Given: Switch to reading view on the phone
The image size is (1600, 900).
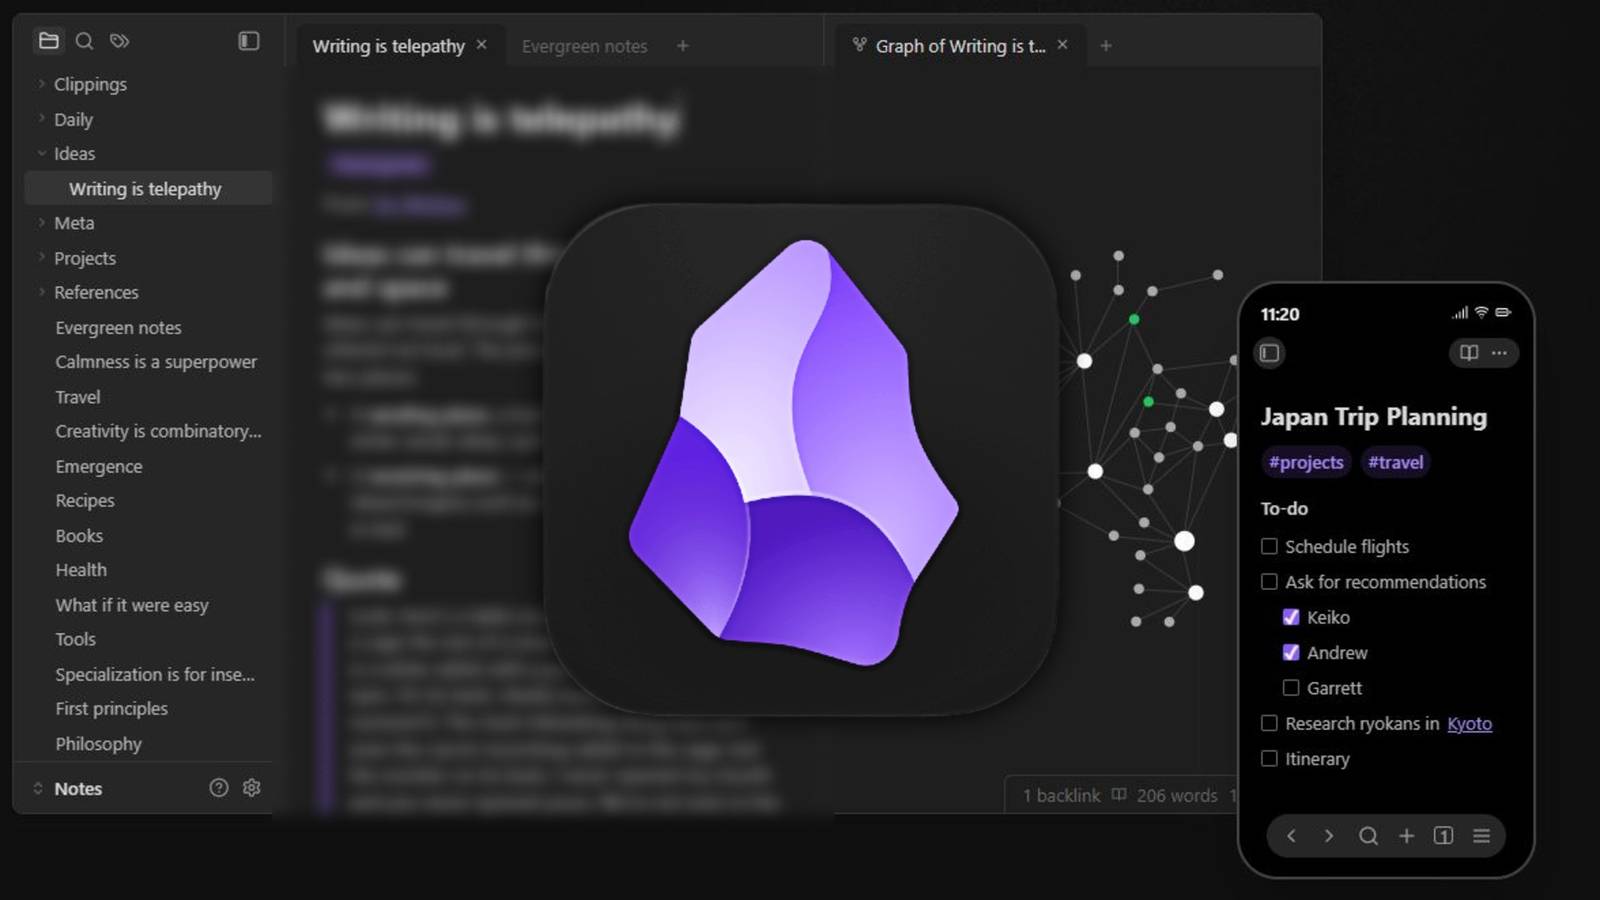Looking at the screenshot, I should 1469,353.
